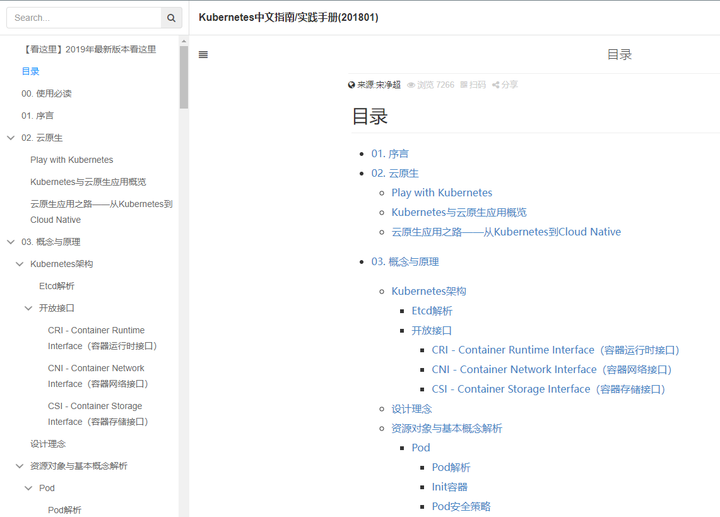Collapse the 02. 云原生 sidebar section
The height and width of the screenshot is (517, 720).
pos(11,138)
